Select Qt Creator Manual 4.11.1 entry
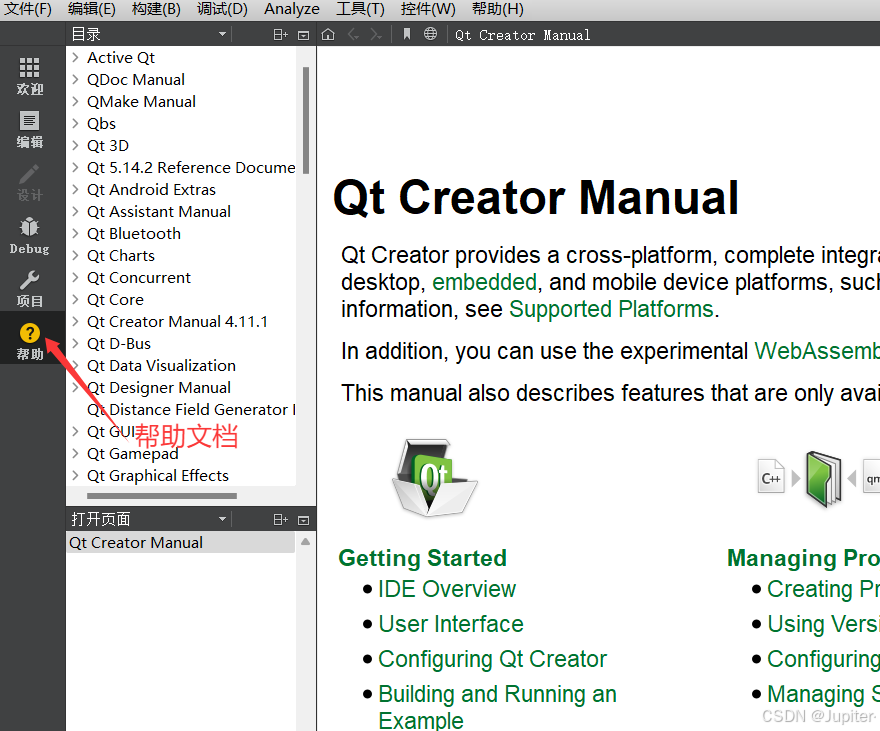Viewport: 880px width, 731px height. [177, 321]
